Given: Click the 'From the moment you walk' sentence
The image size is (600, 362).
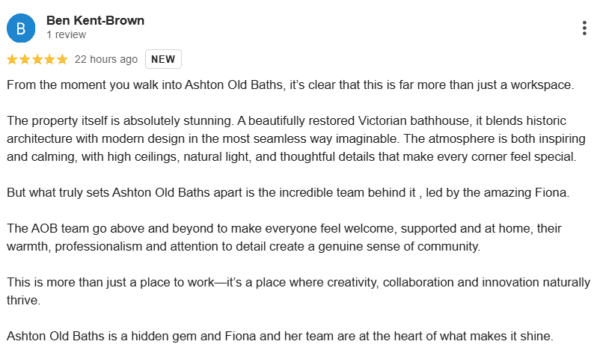Looking at the screenshot, I should pos(290,85).
